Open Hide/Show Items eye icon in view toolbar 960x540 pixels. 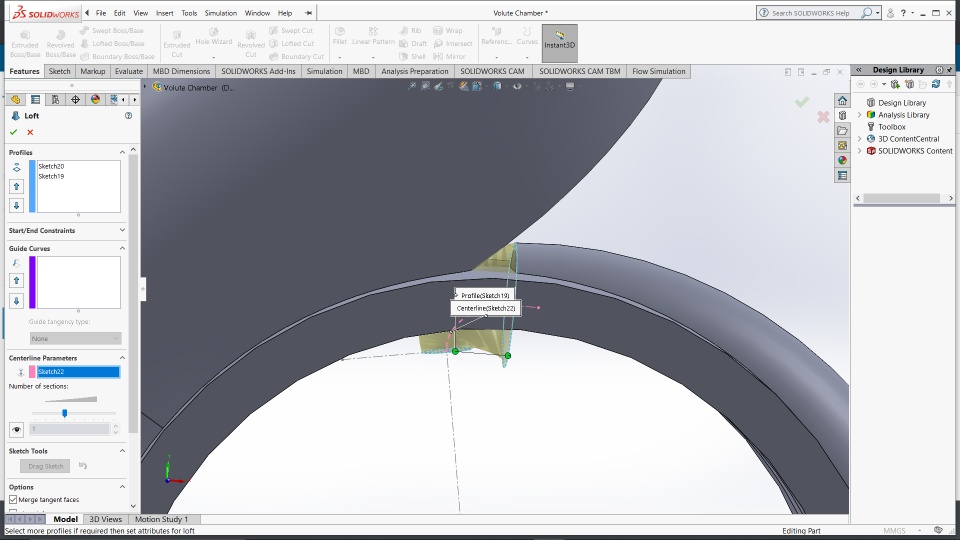click(517, 86)
